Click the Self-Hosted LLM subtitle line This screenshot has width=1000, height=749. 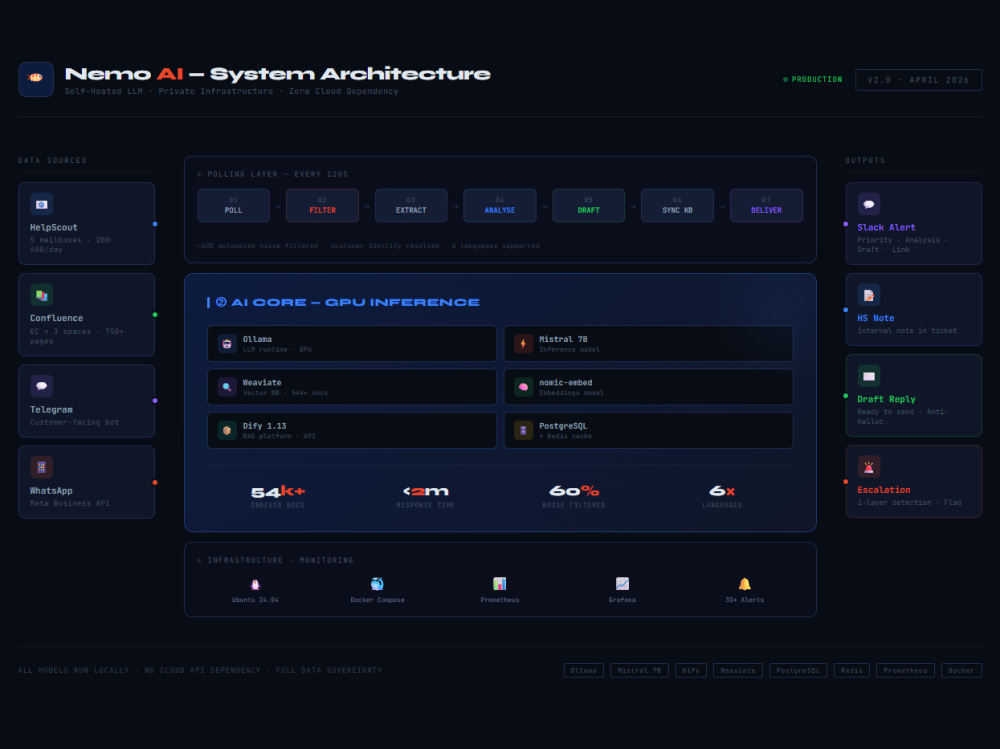232,91
